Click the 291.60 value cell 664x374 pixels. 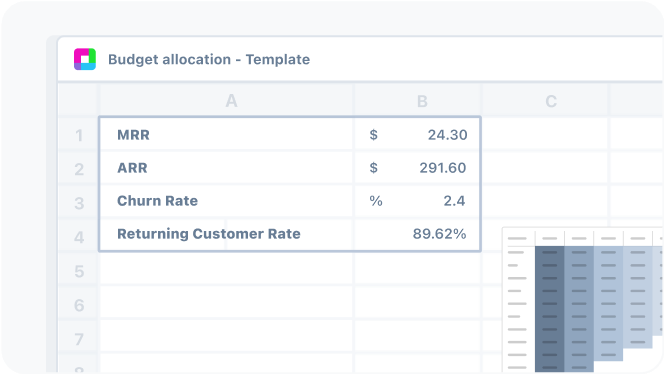coord(417,168)
